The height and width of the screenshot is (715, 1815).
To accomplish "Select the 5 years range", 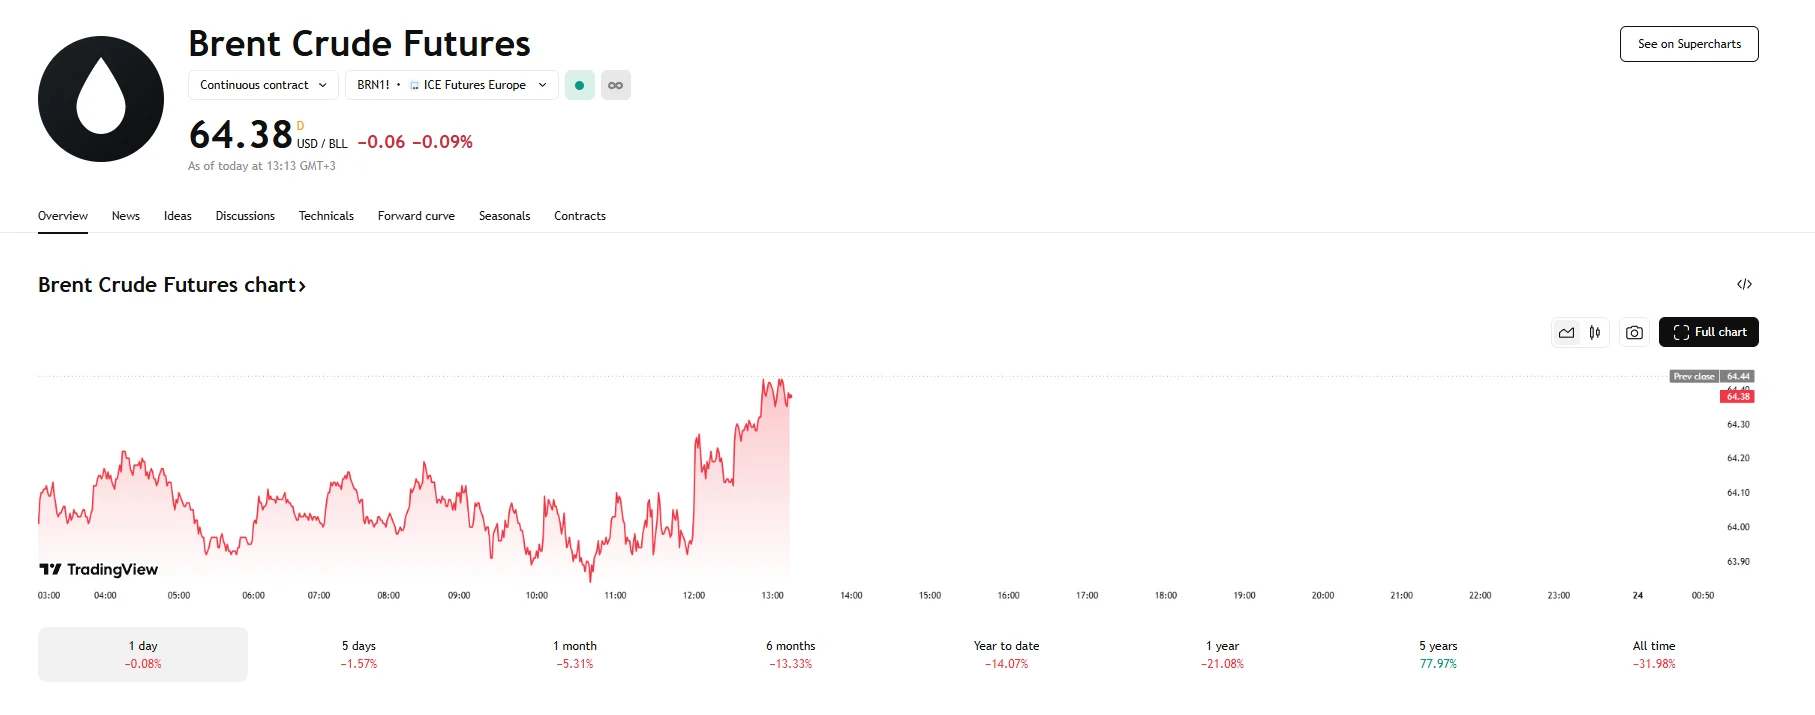I will [x=1438, y=654].
